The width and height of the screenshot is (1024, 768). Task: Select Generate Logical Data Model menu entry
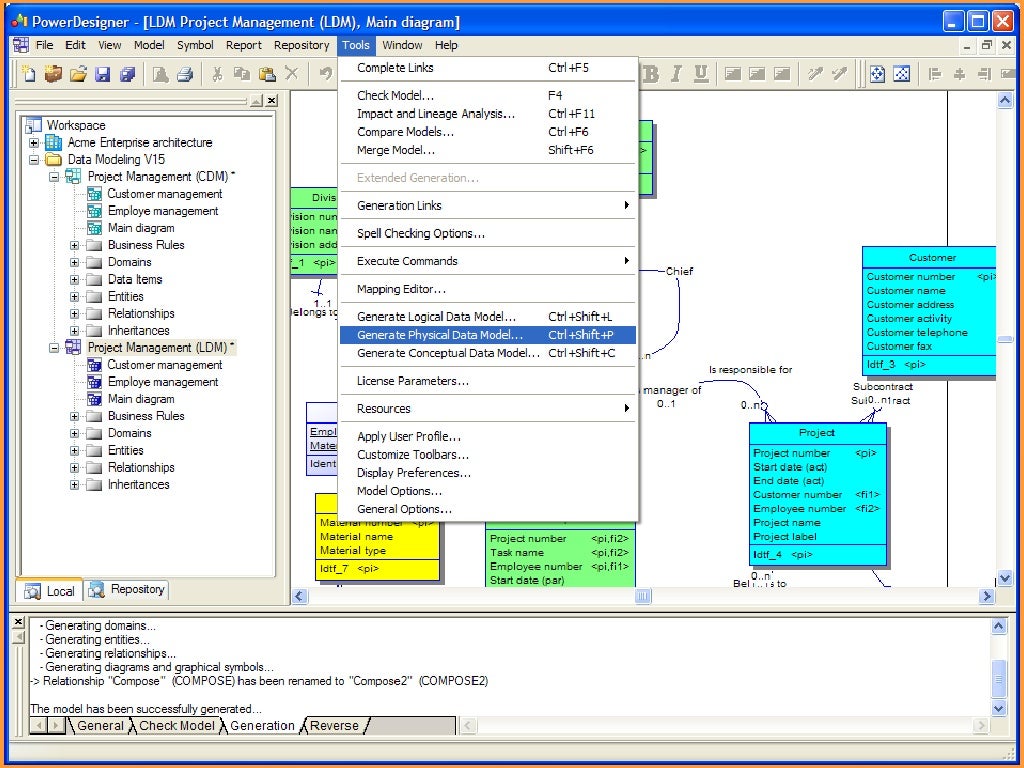point(487,317)
